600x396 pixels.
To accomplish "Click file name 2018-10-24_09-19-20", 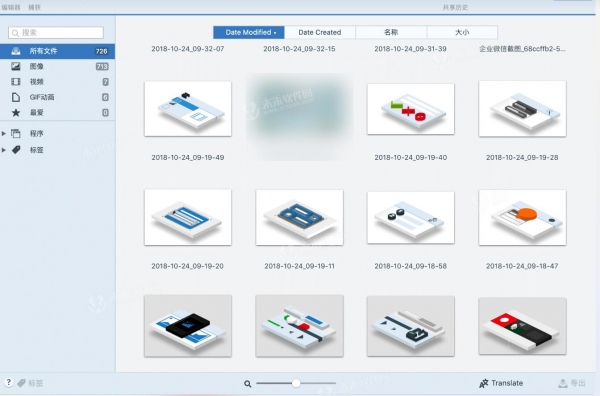I will (188, 266).
